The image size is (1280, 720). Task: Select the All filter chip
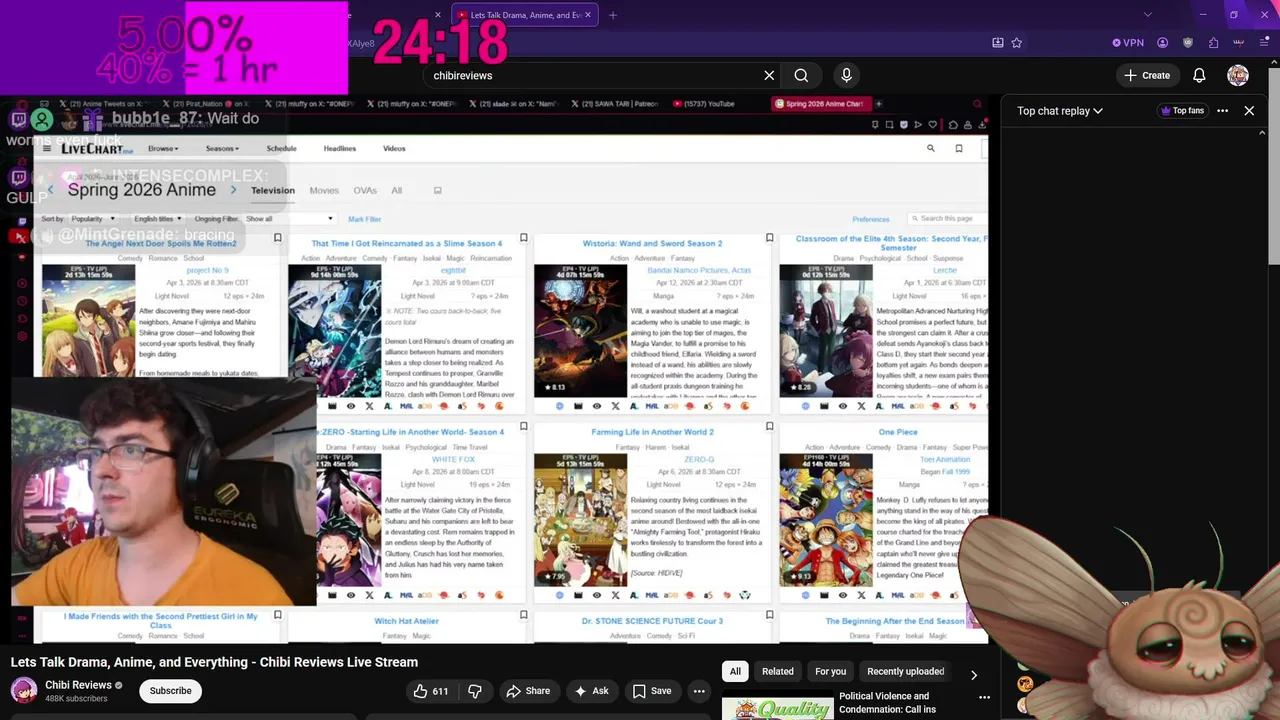click(735, 671)
